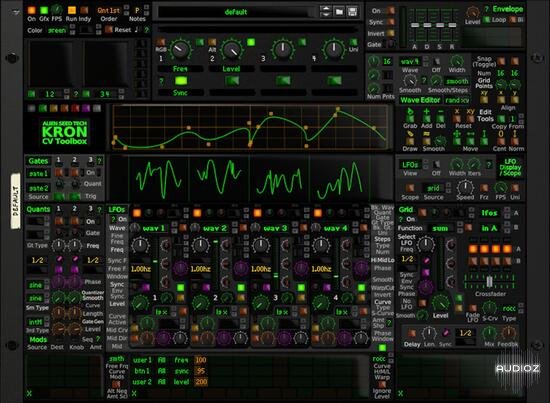Toggle the Scope button

pyautogui.click(x=410, y=188)
